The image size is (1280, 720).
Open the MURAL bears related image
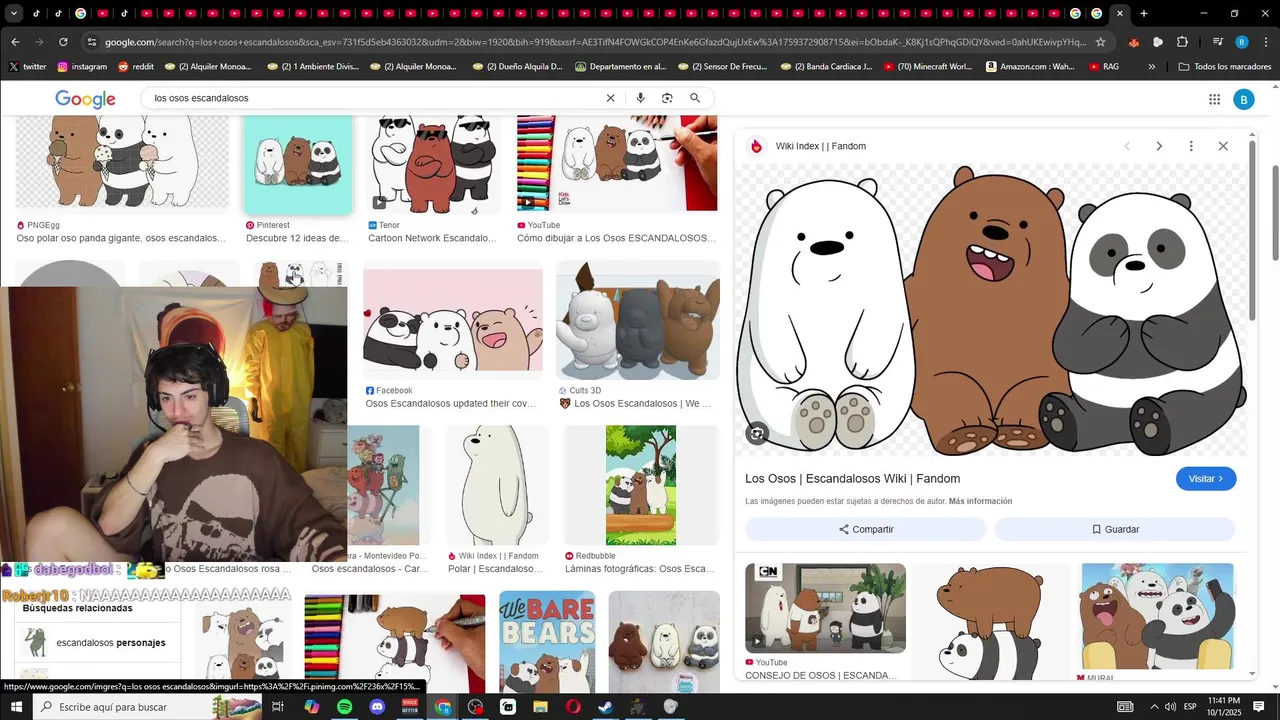pos(1157,616)
